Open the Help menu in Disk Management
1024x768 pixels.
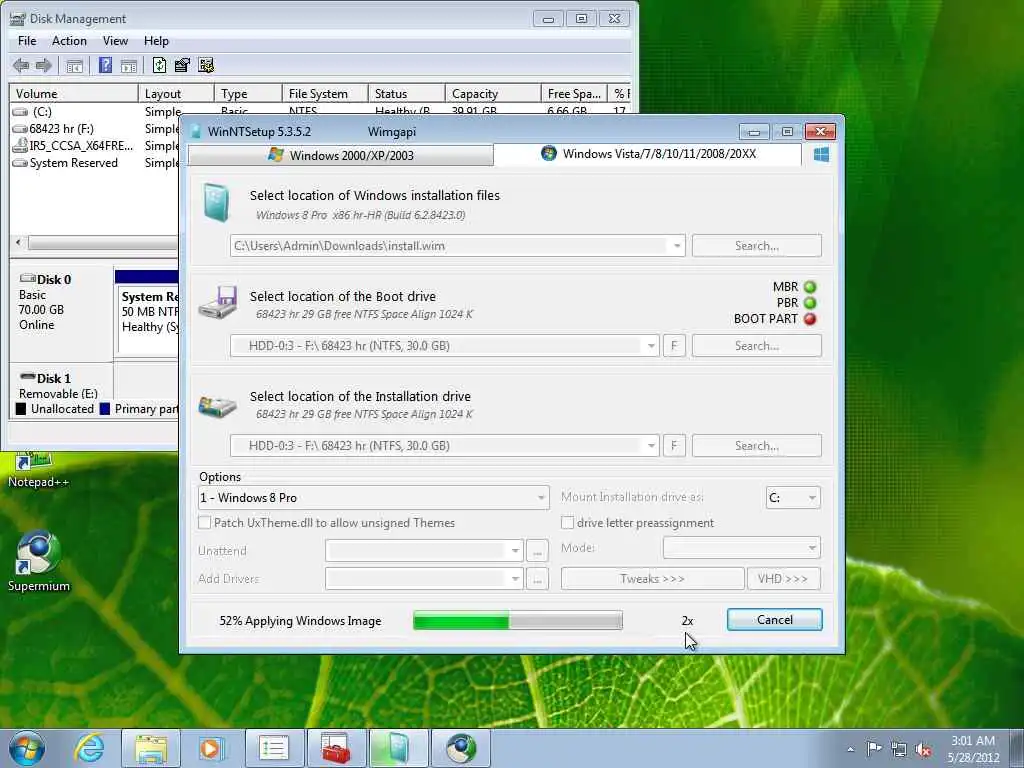(156, 40)
